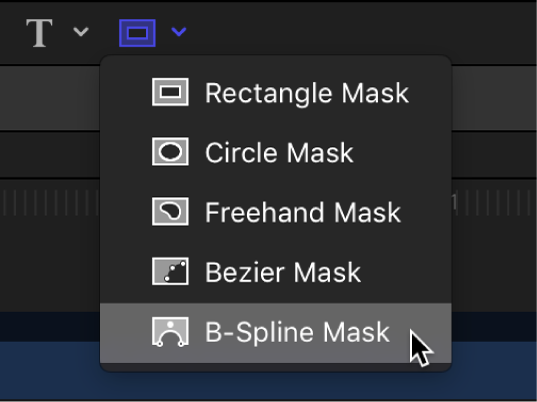Select the highlighted B-Spline Mask label

297,332
